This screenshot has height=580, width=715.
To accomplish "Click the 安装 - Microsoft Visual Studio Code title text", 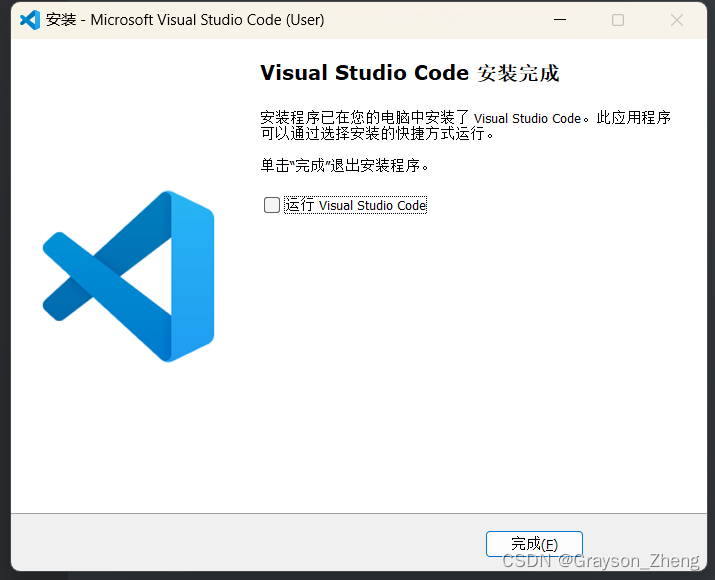I will pos(185,20).
